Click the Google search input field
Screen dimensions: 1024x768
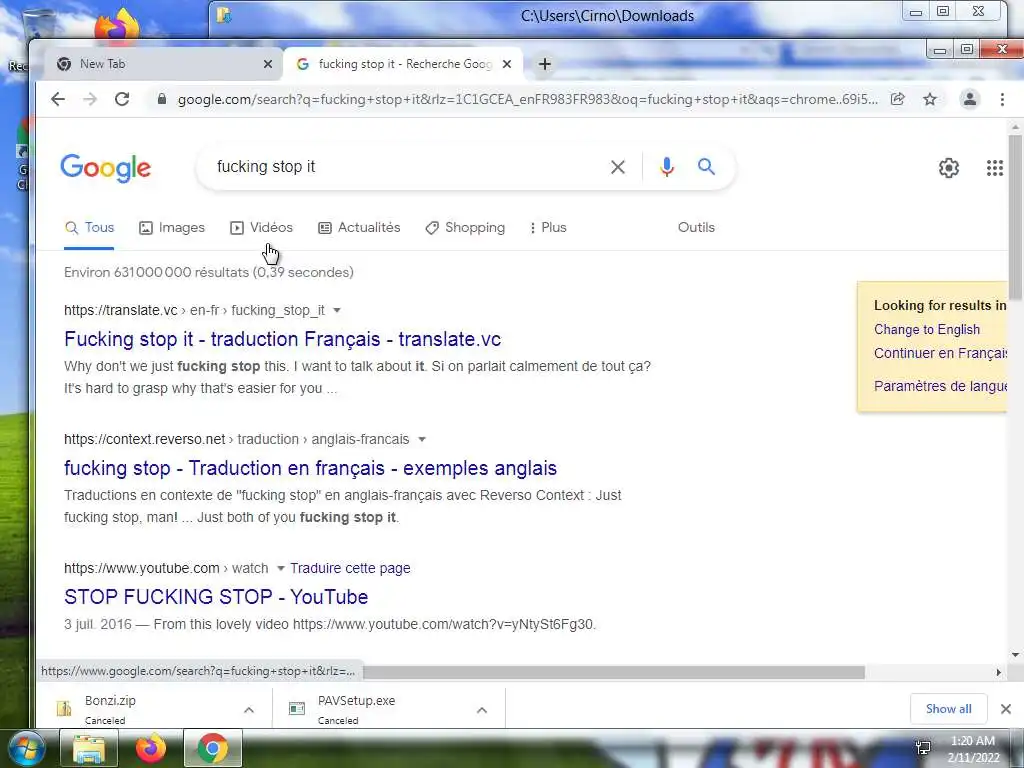pos(405,167)
